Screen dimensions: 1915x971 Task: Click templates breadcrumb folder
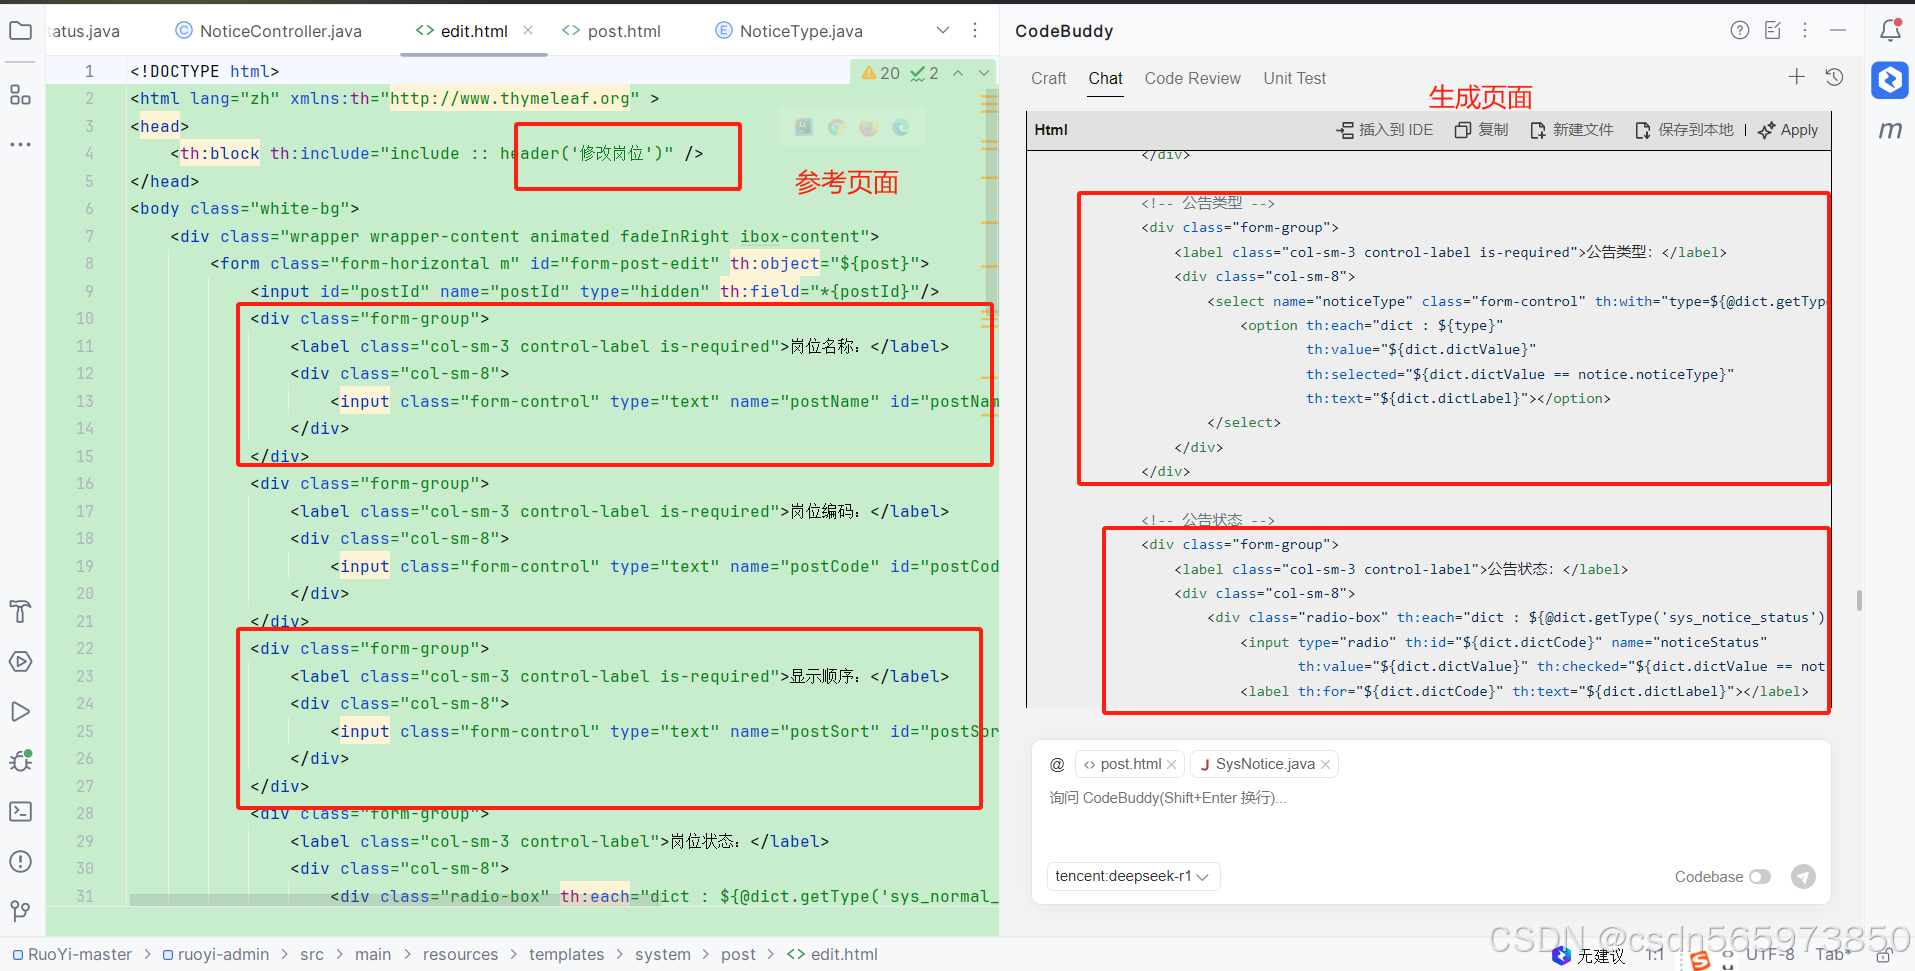coord(566,955)
